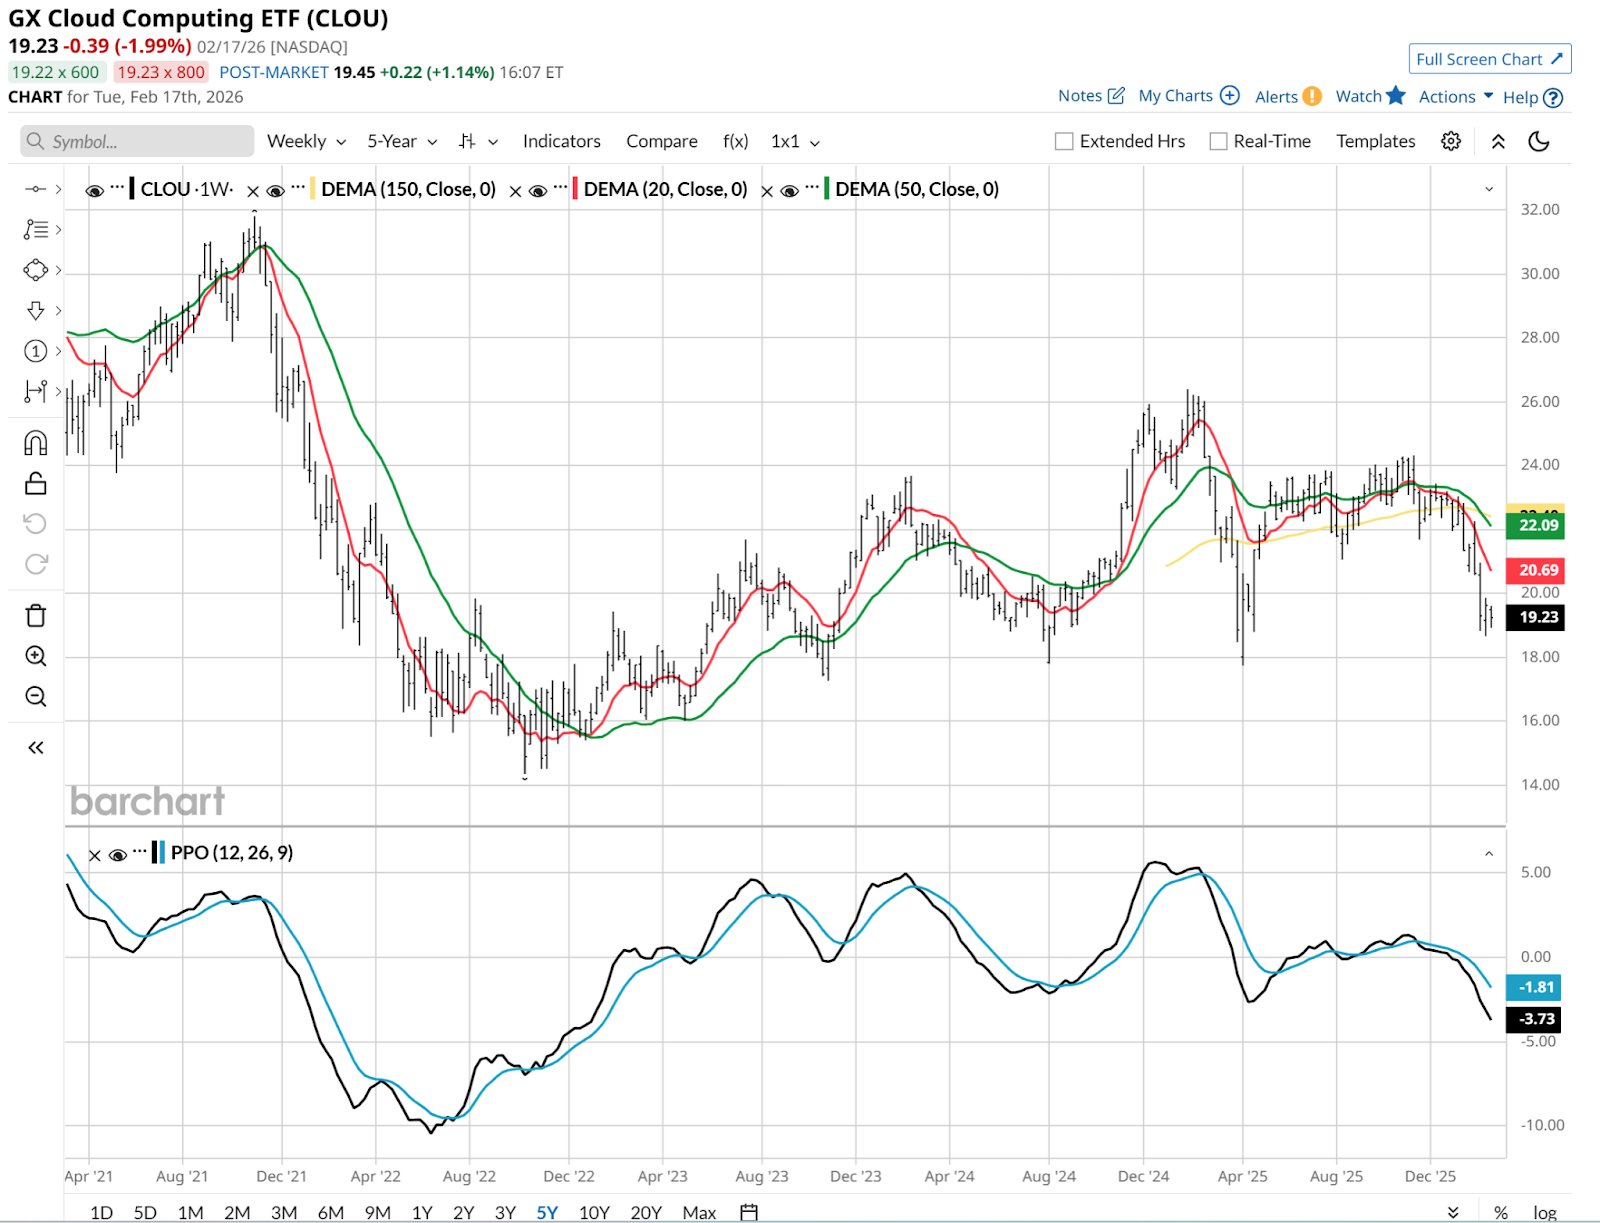Open options menu for DEMA 150 indicator
This screenshot has height=1223, width=1600.
coord(298,187)
